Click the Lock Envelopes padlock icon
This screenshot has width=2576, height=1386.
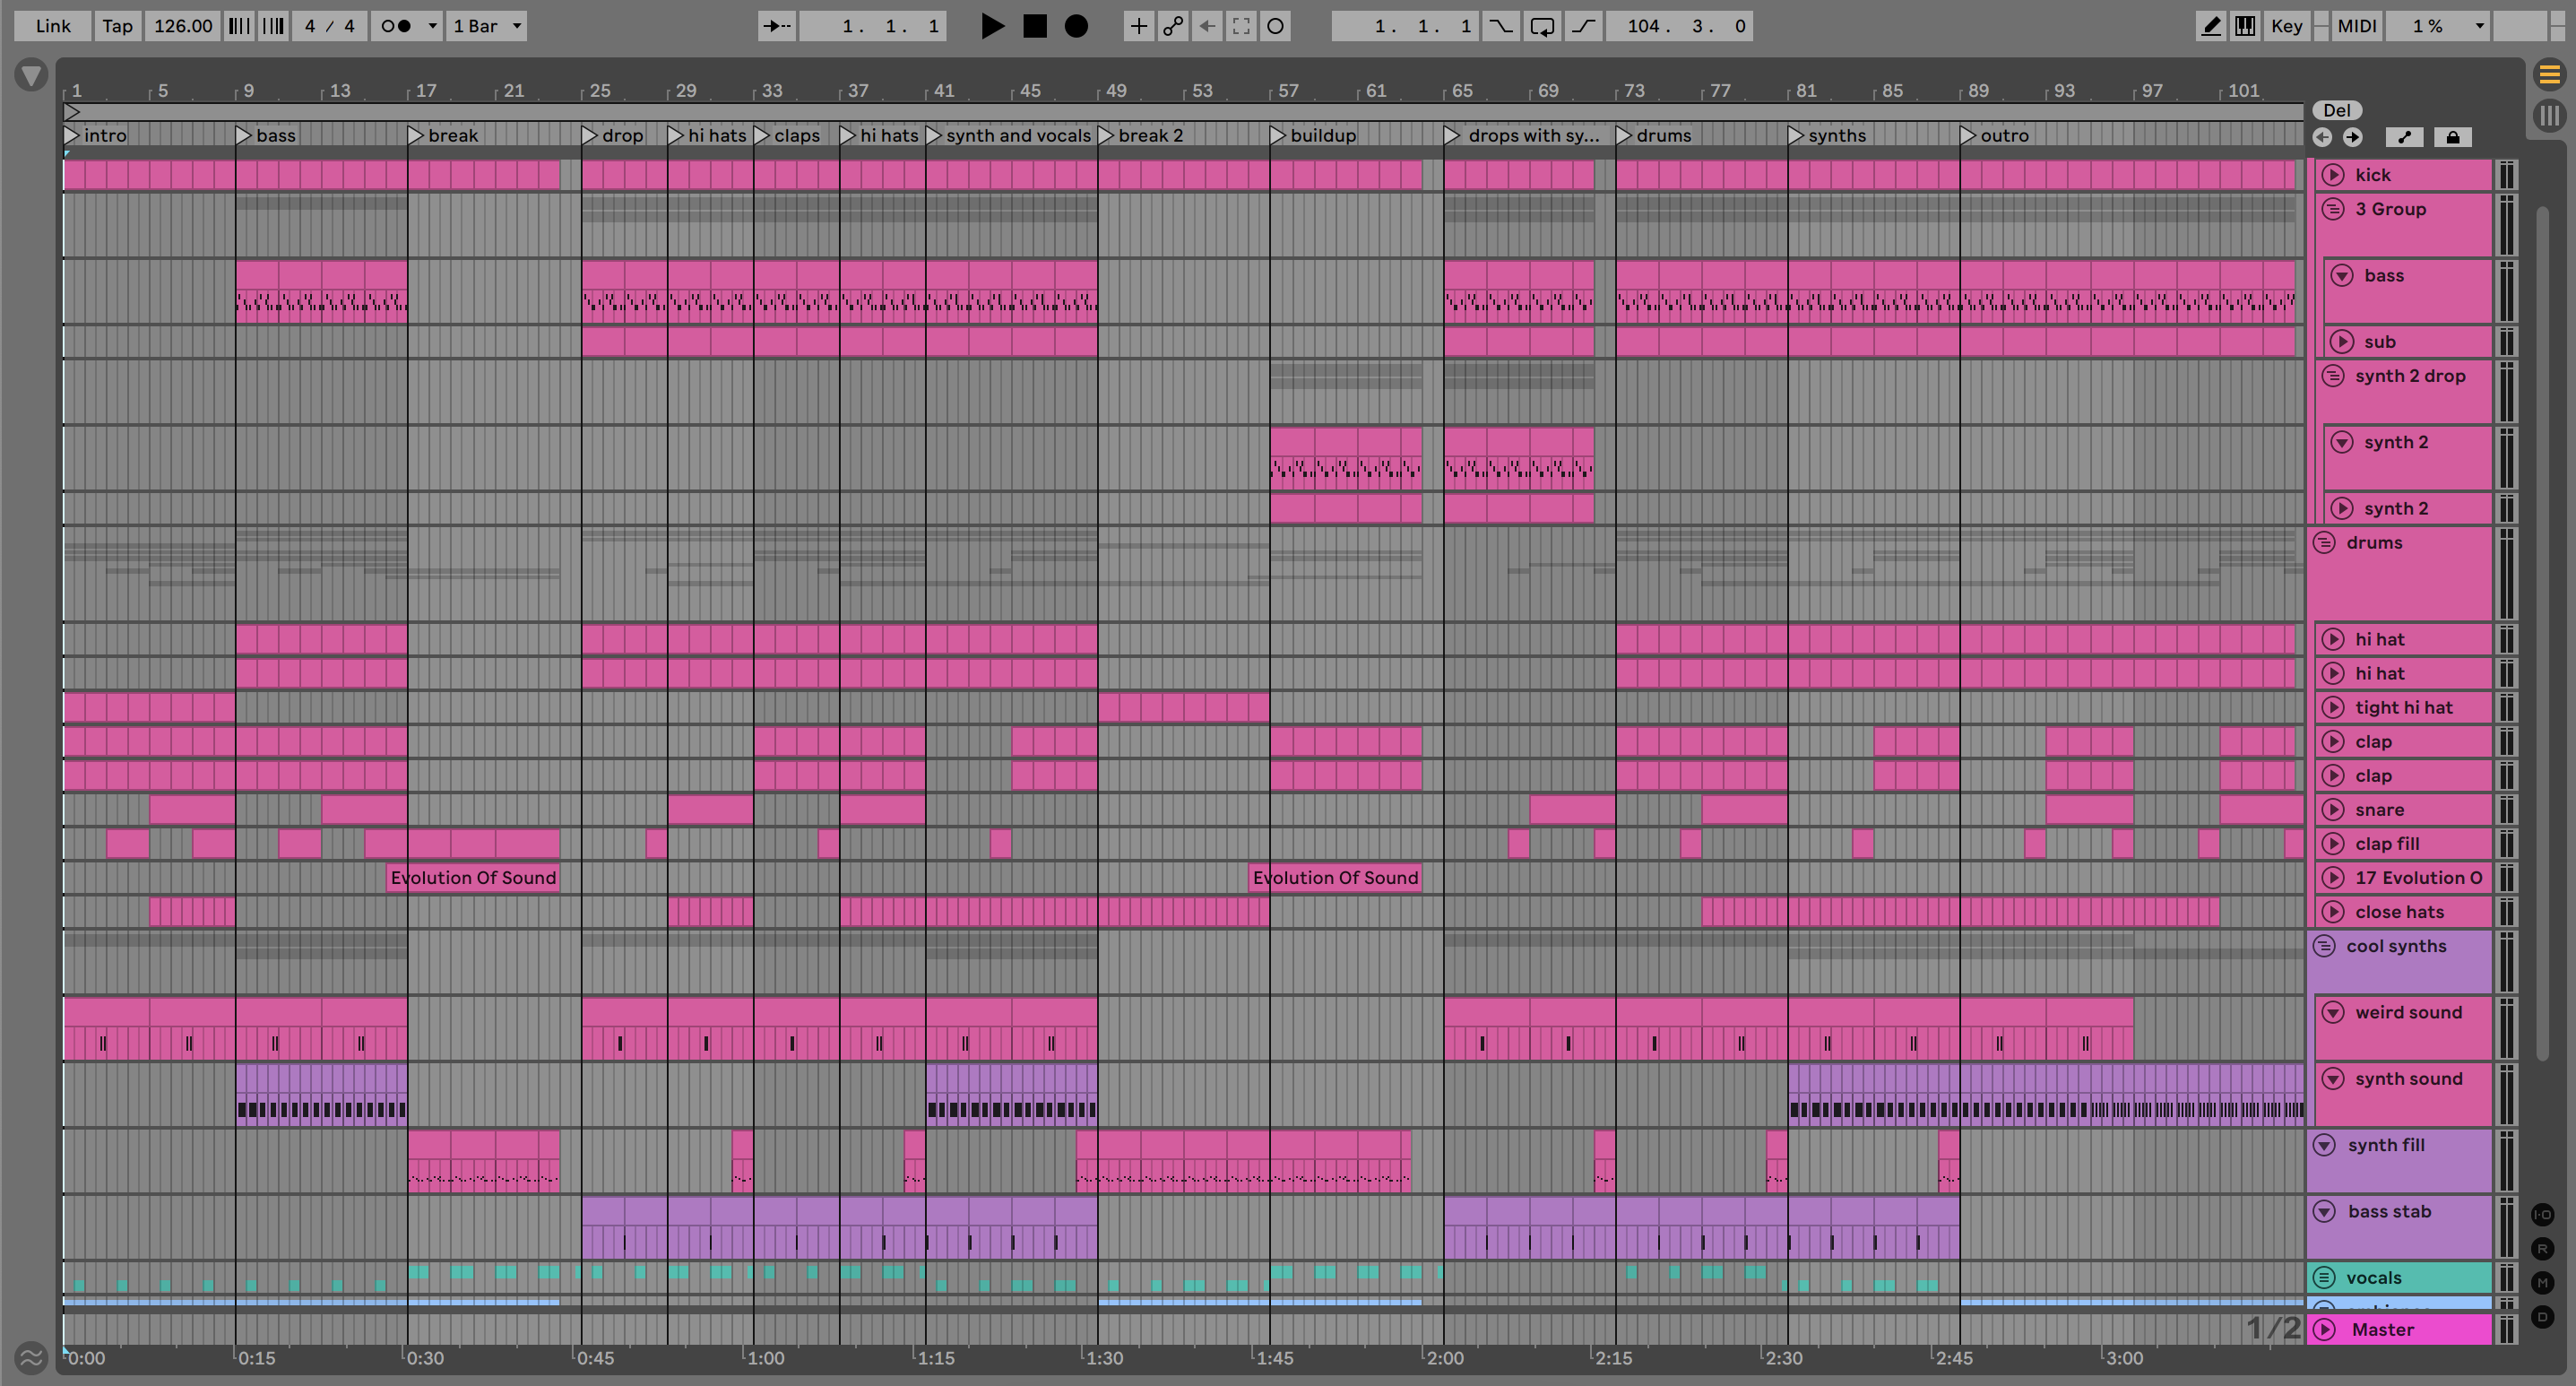(2452, 137)
